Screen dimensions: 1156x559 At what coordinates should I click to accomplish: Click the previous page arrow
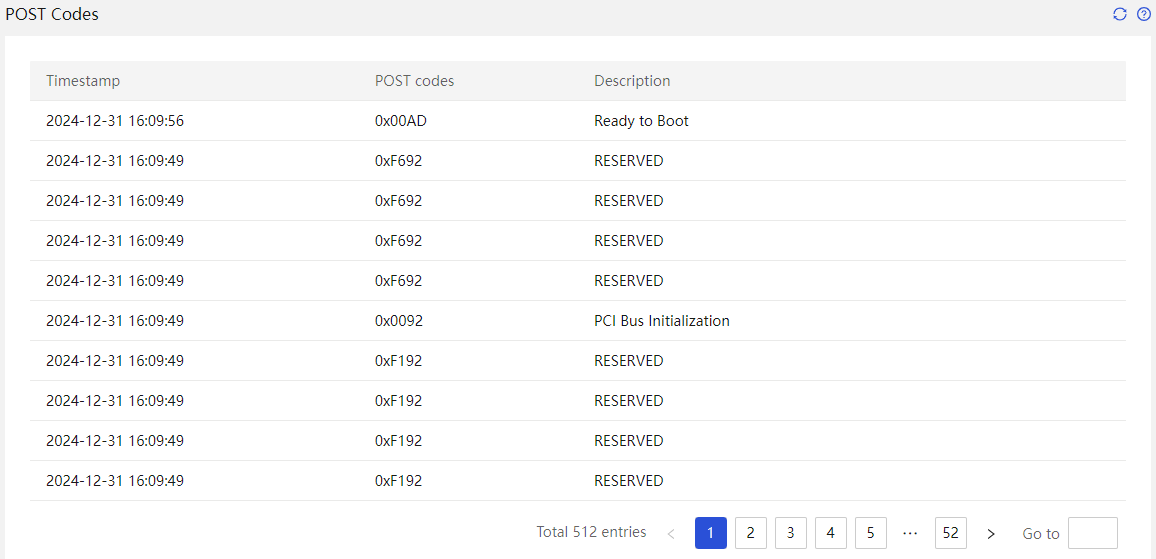click(671, 533)
